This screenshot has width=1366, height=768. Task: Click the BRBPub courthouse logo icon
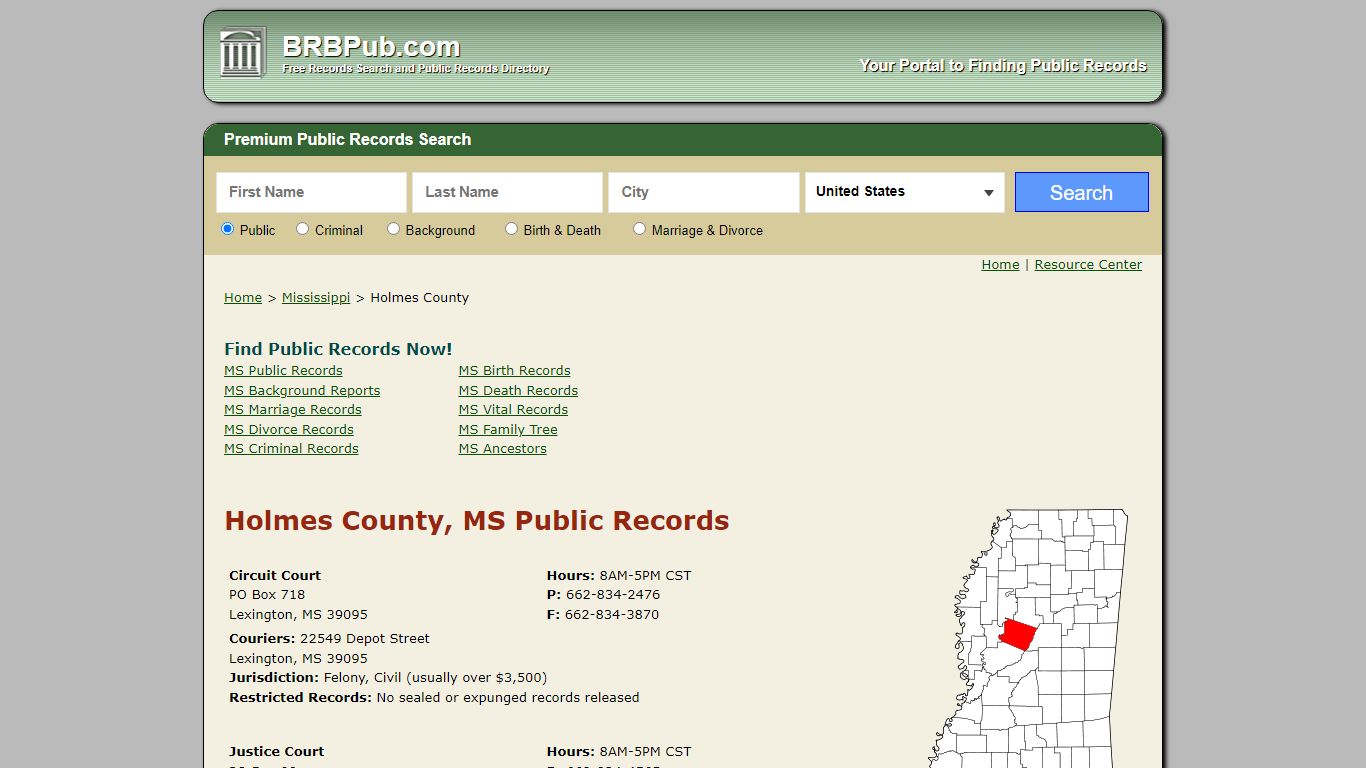(x=243, y=53)
